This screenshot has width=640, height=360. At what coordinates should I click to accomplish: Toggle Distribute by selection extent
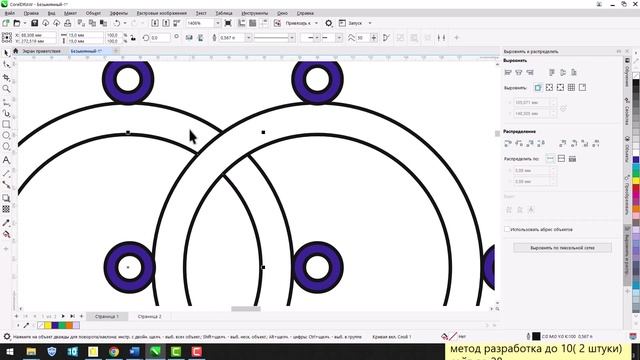coord(550,159)
